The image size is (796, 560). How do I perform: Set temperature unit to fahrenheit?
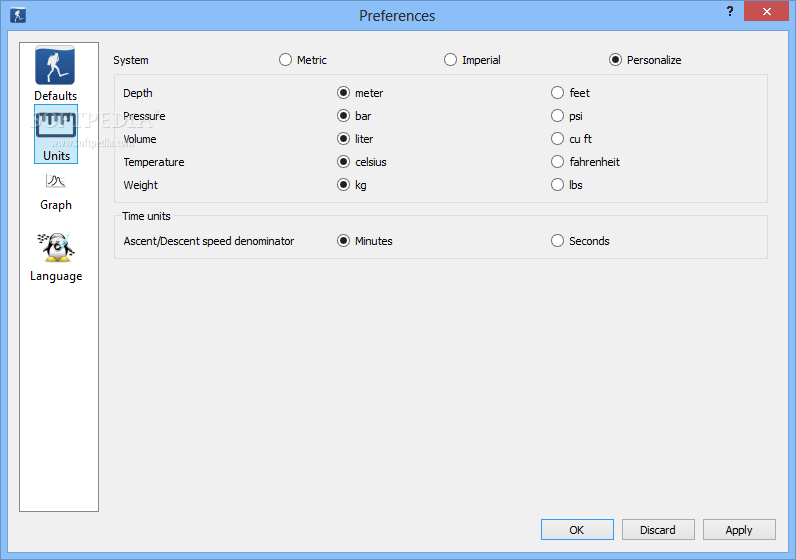pos(585,162)
